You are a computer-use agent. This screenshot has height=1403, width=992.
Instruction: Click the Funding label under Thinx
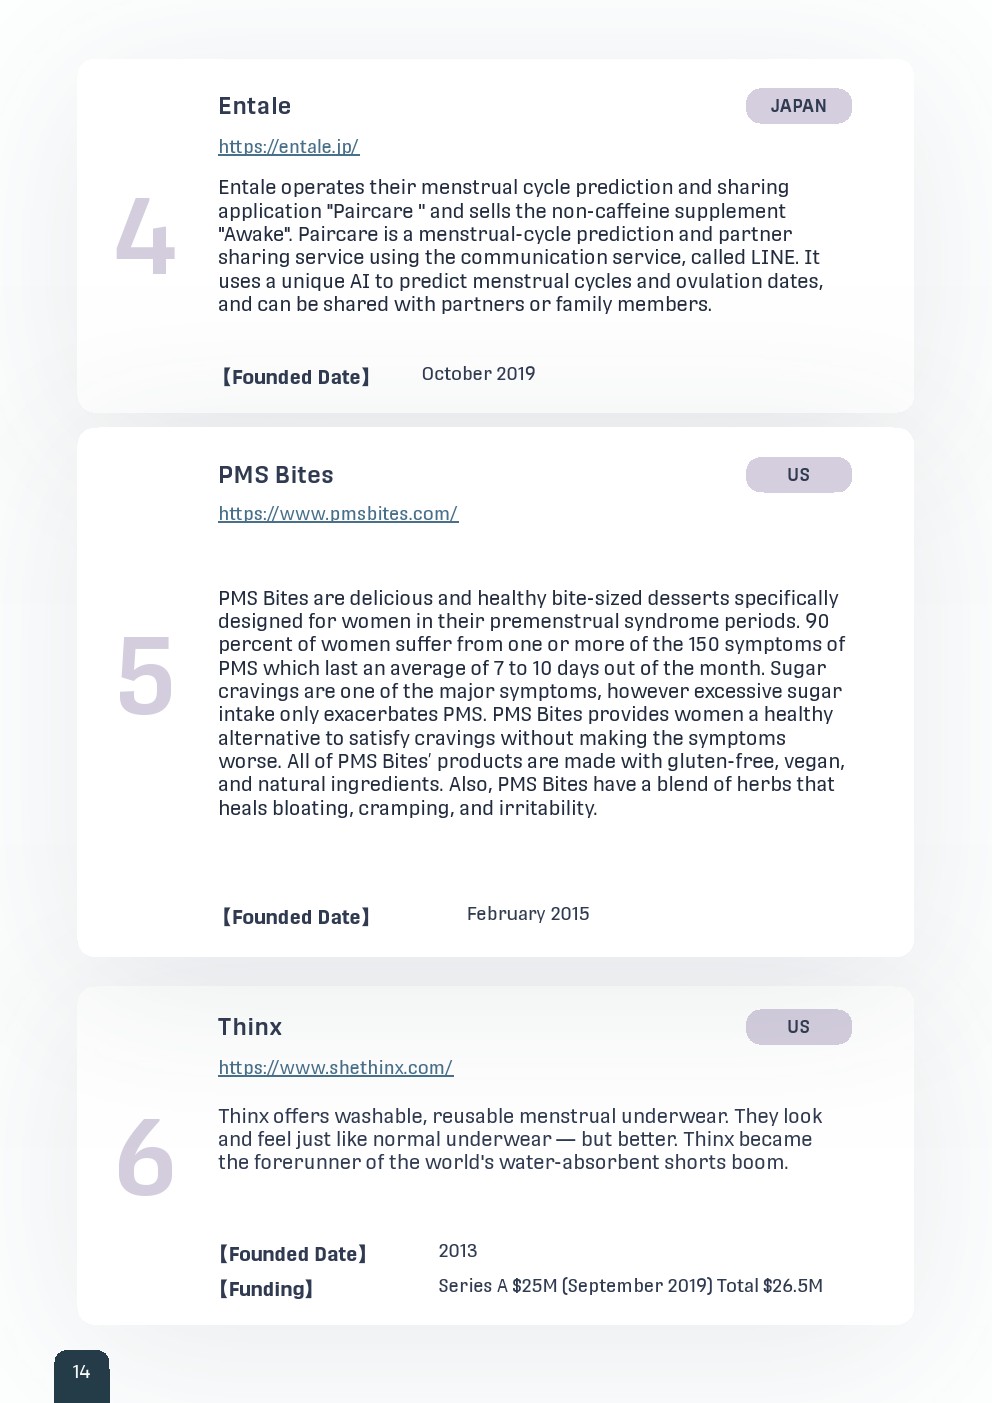pos(266,1289)
